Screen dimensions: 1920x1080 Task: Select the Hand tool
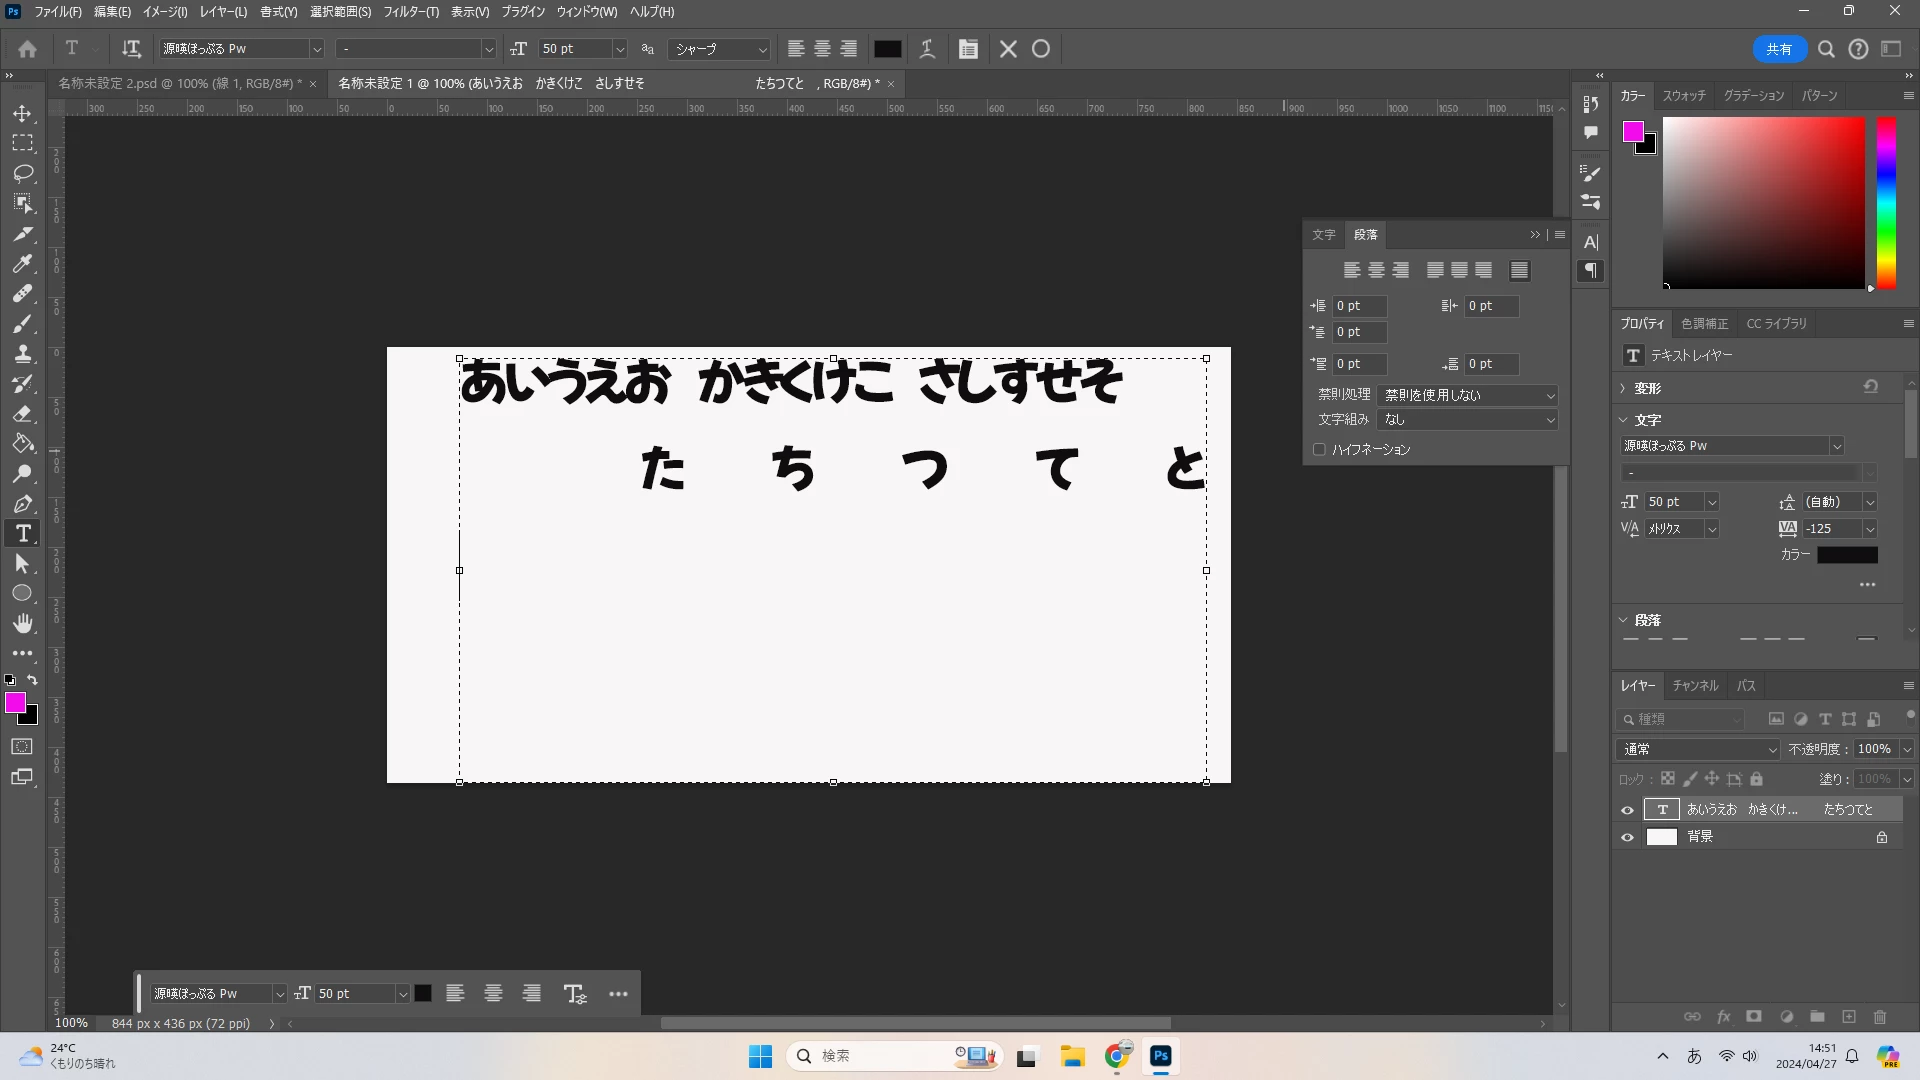point(23,624)
